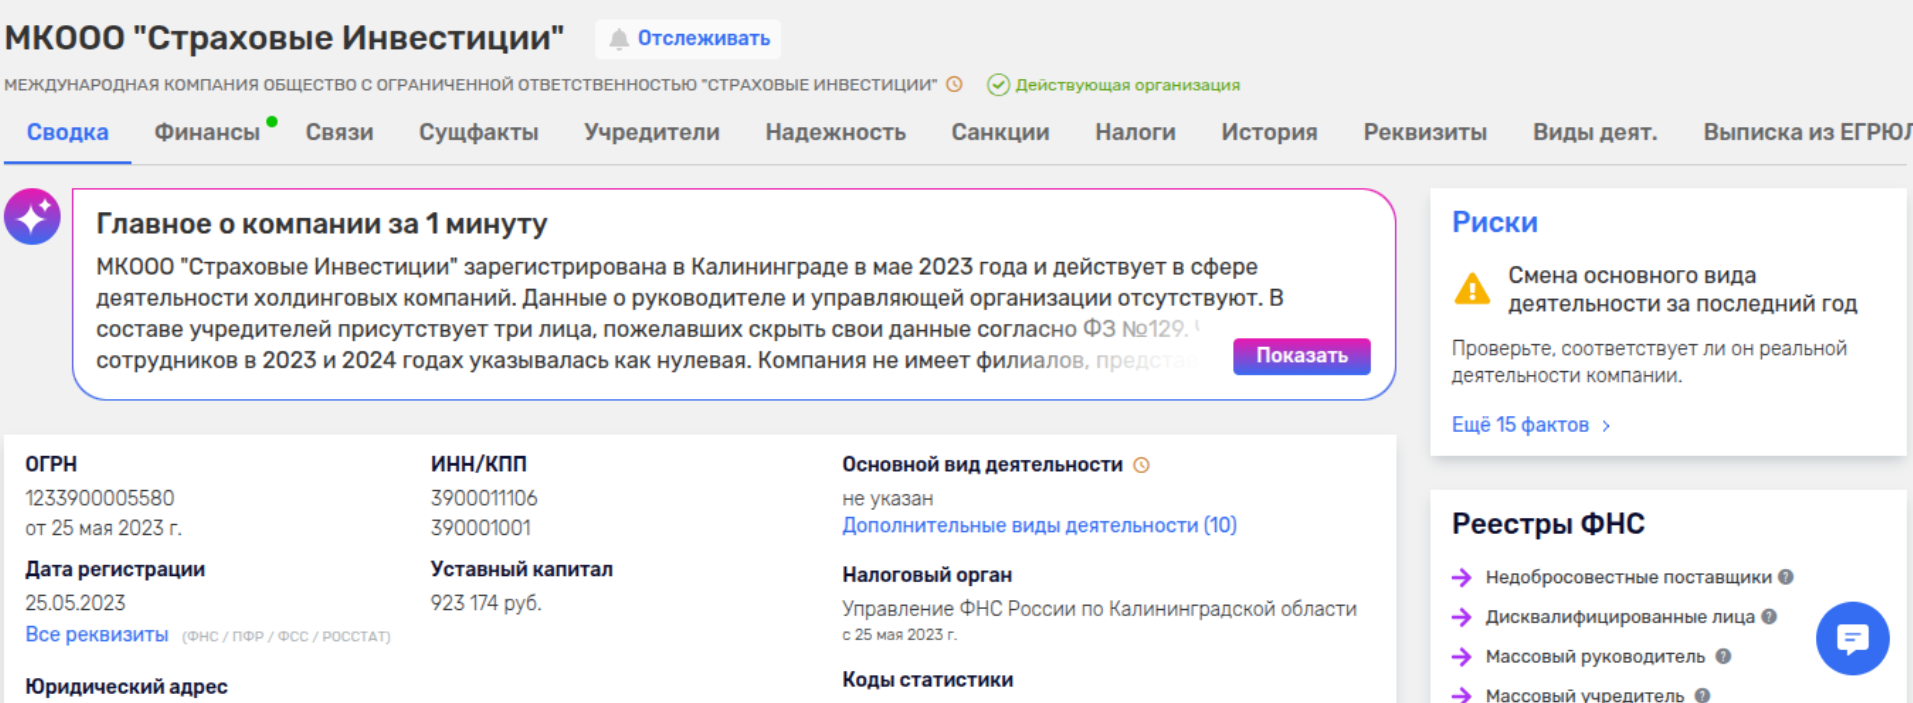The width and height of the screenshot is (1913, 703).
Task: Click the Юридический адрес label
Action: tap(127, 687)
